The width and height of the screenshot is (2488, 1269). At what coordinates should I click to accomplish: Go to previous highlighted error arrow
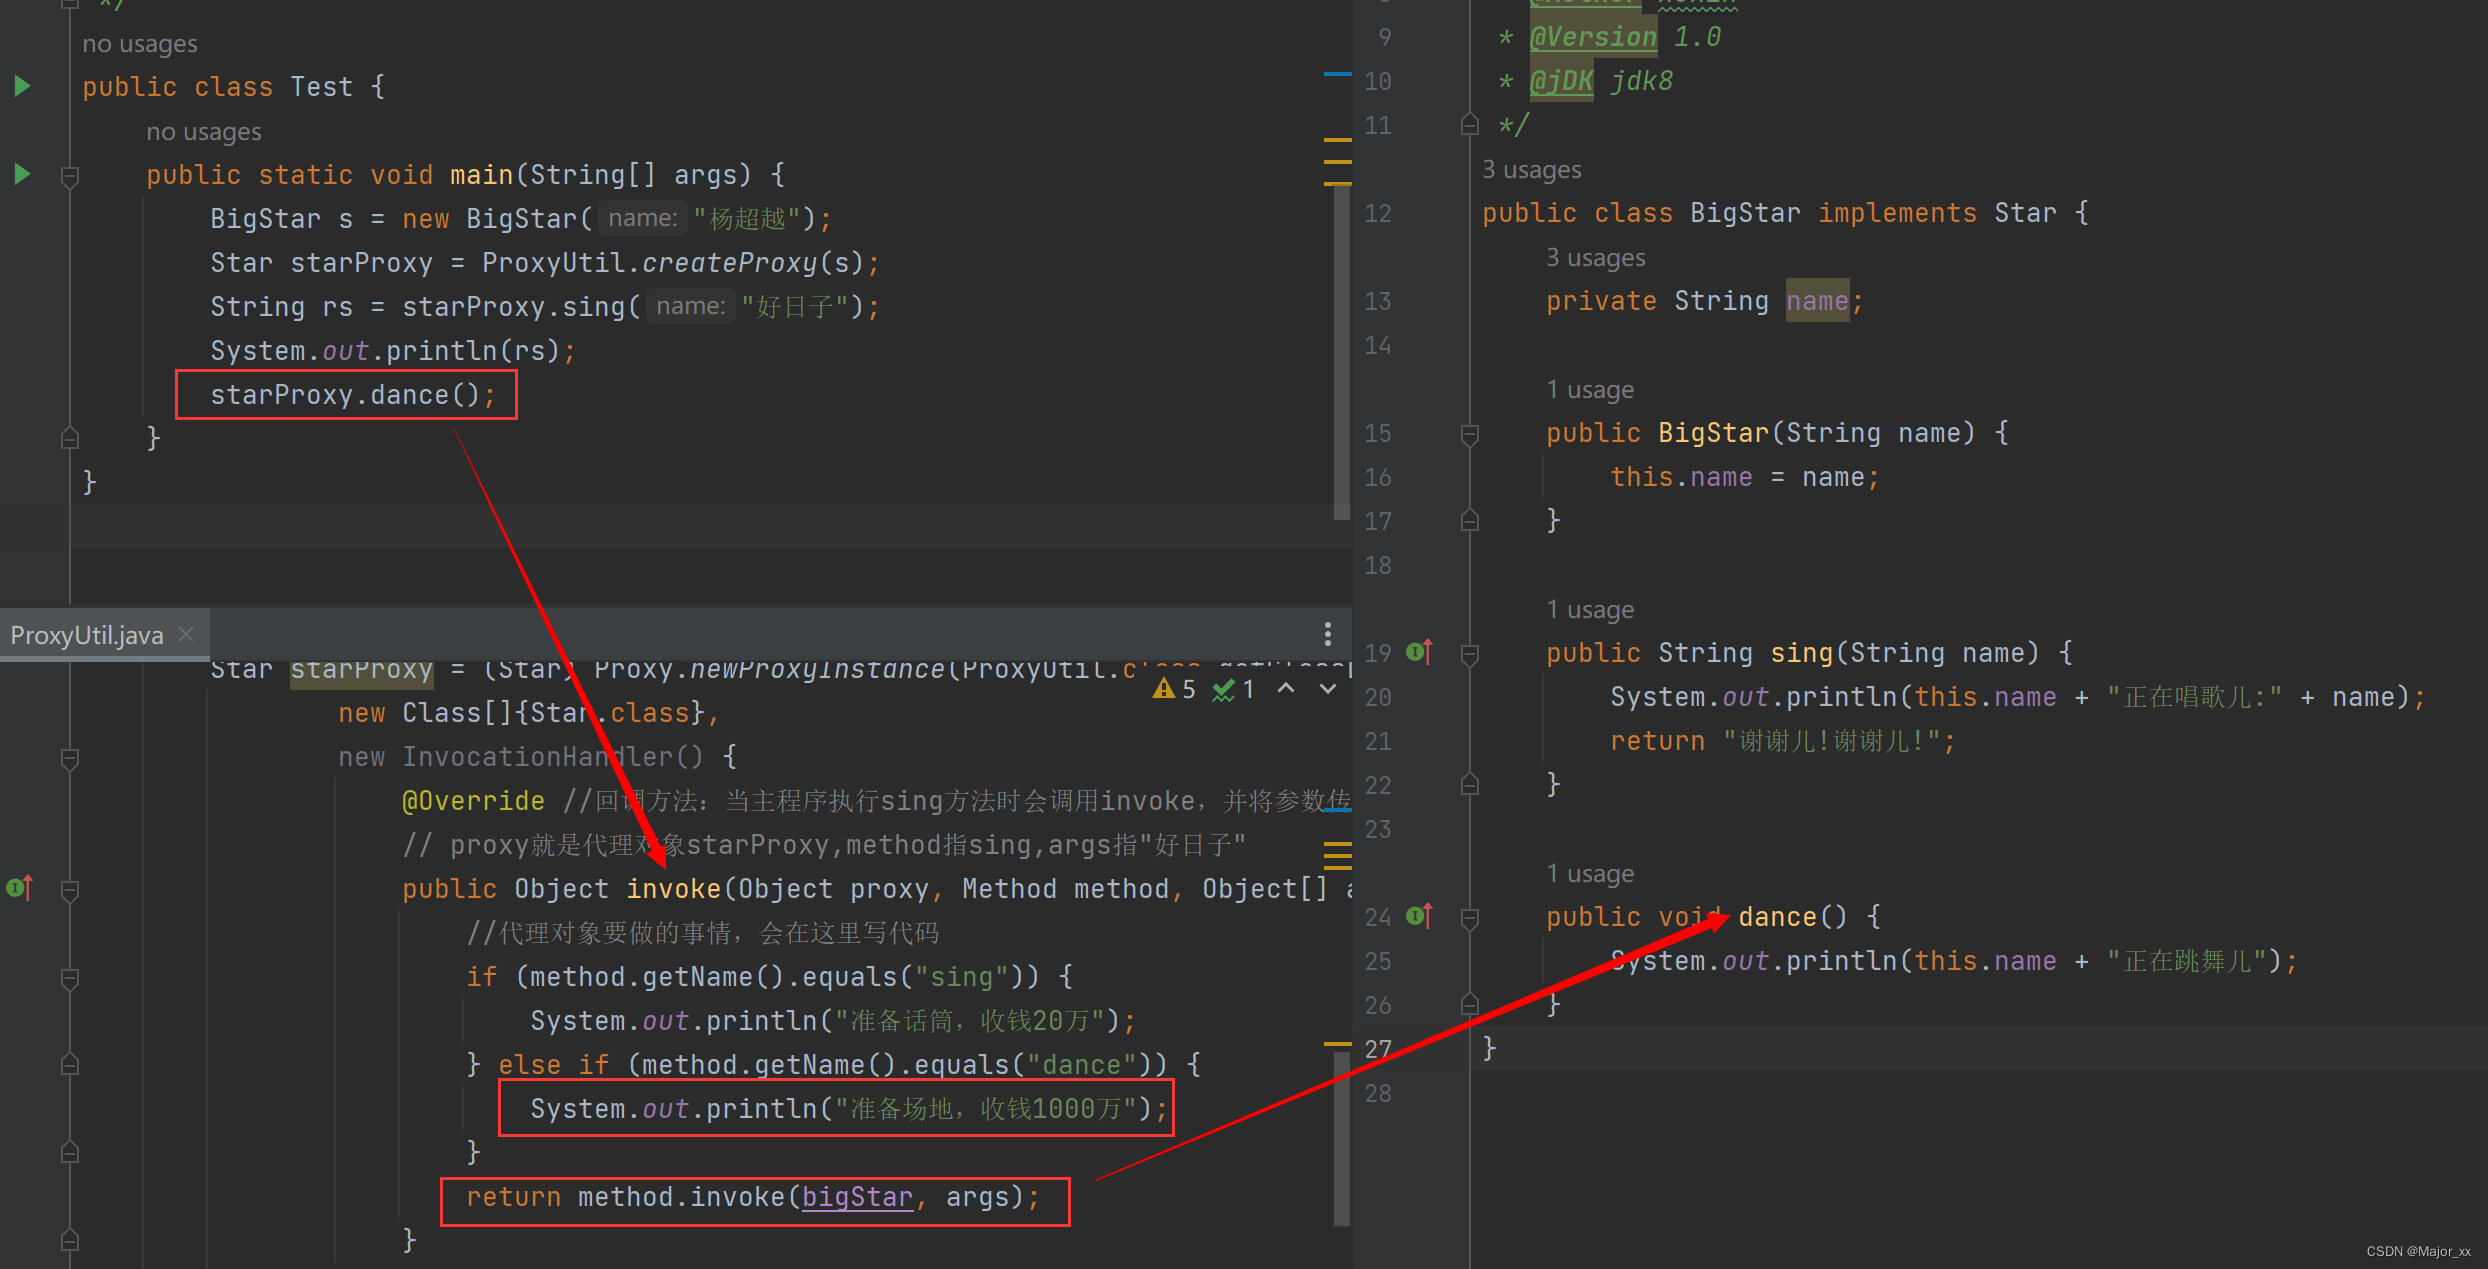click(1286, 689)
